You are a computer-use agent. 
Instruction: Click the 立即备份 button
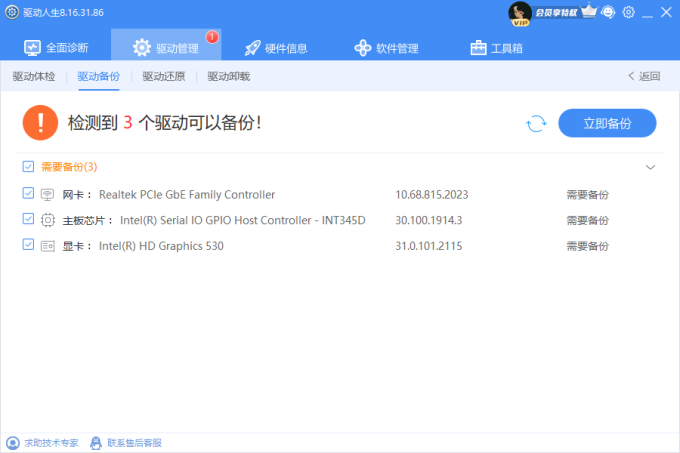(x=607, y=123)
